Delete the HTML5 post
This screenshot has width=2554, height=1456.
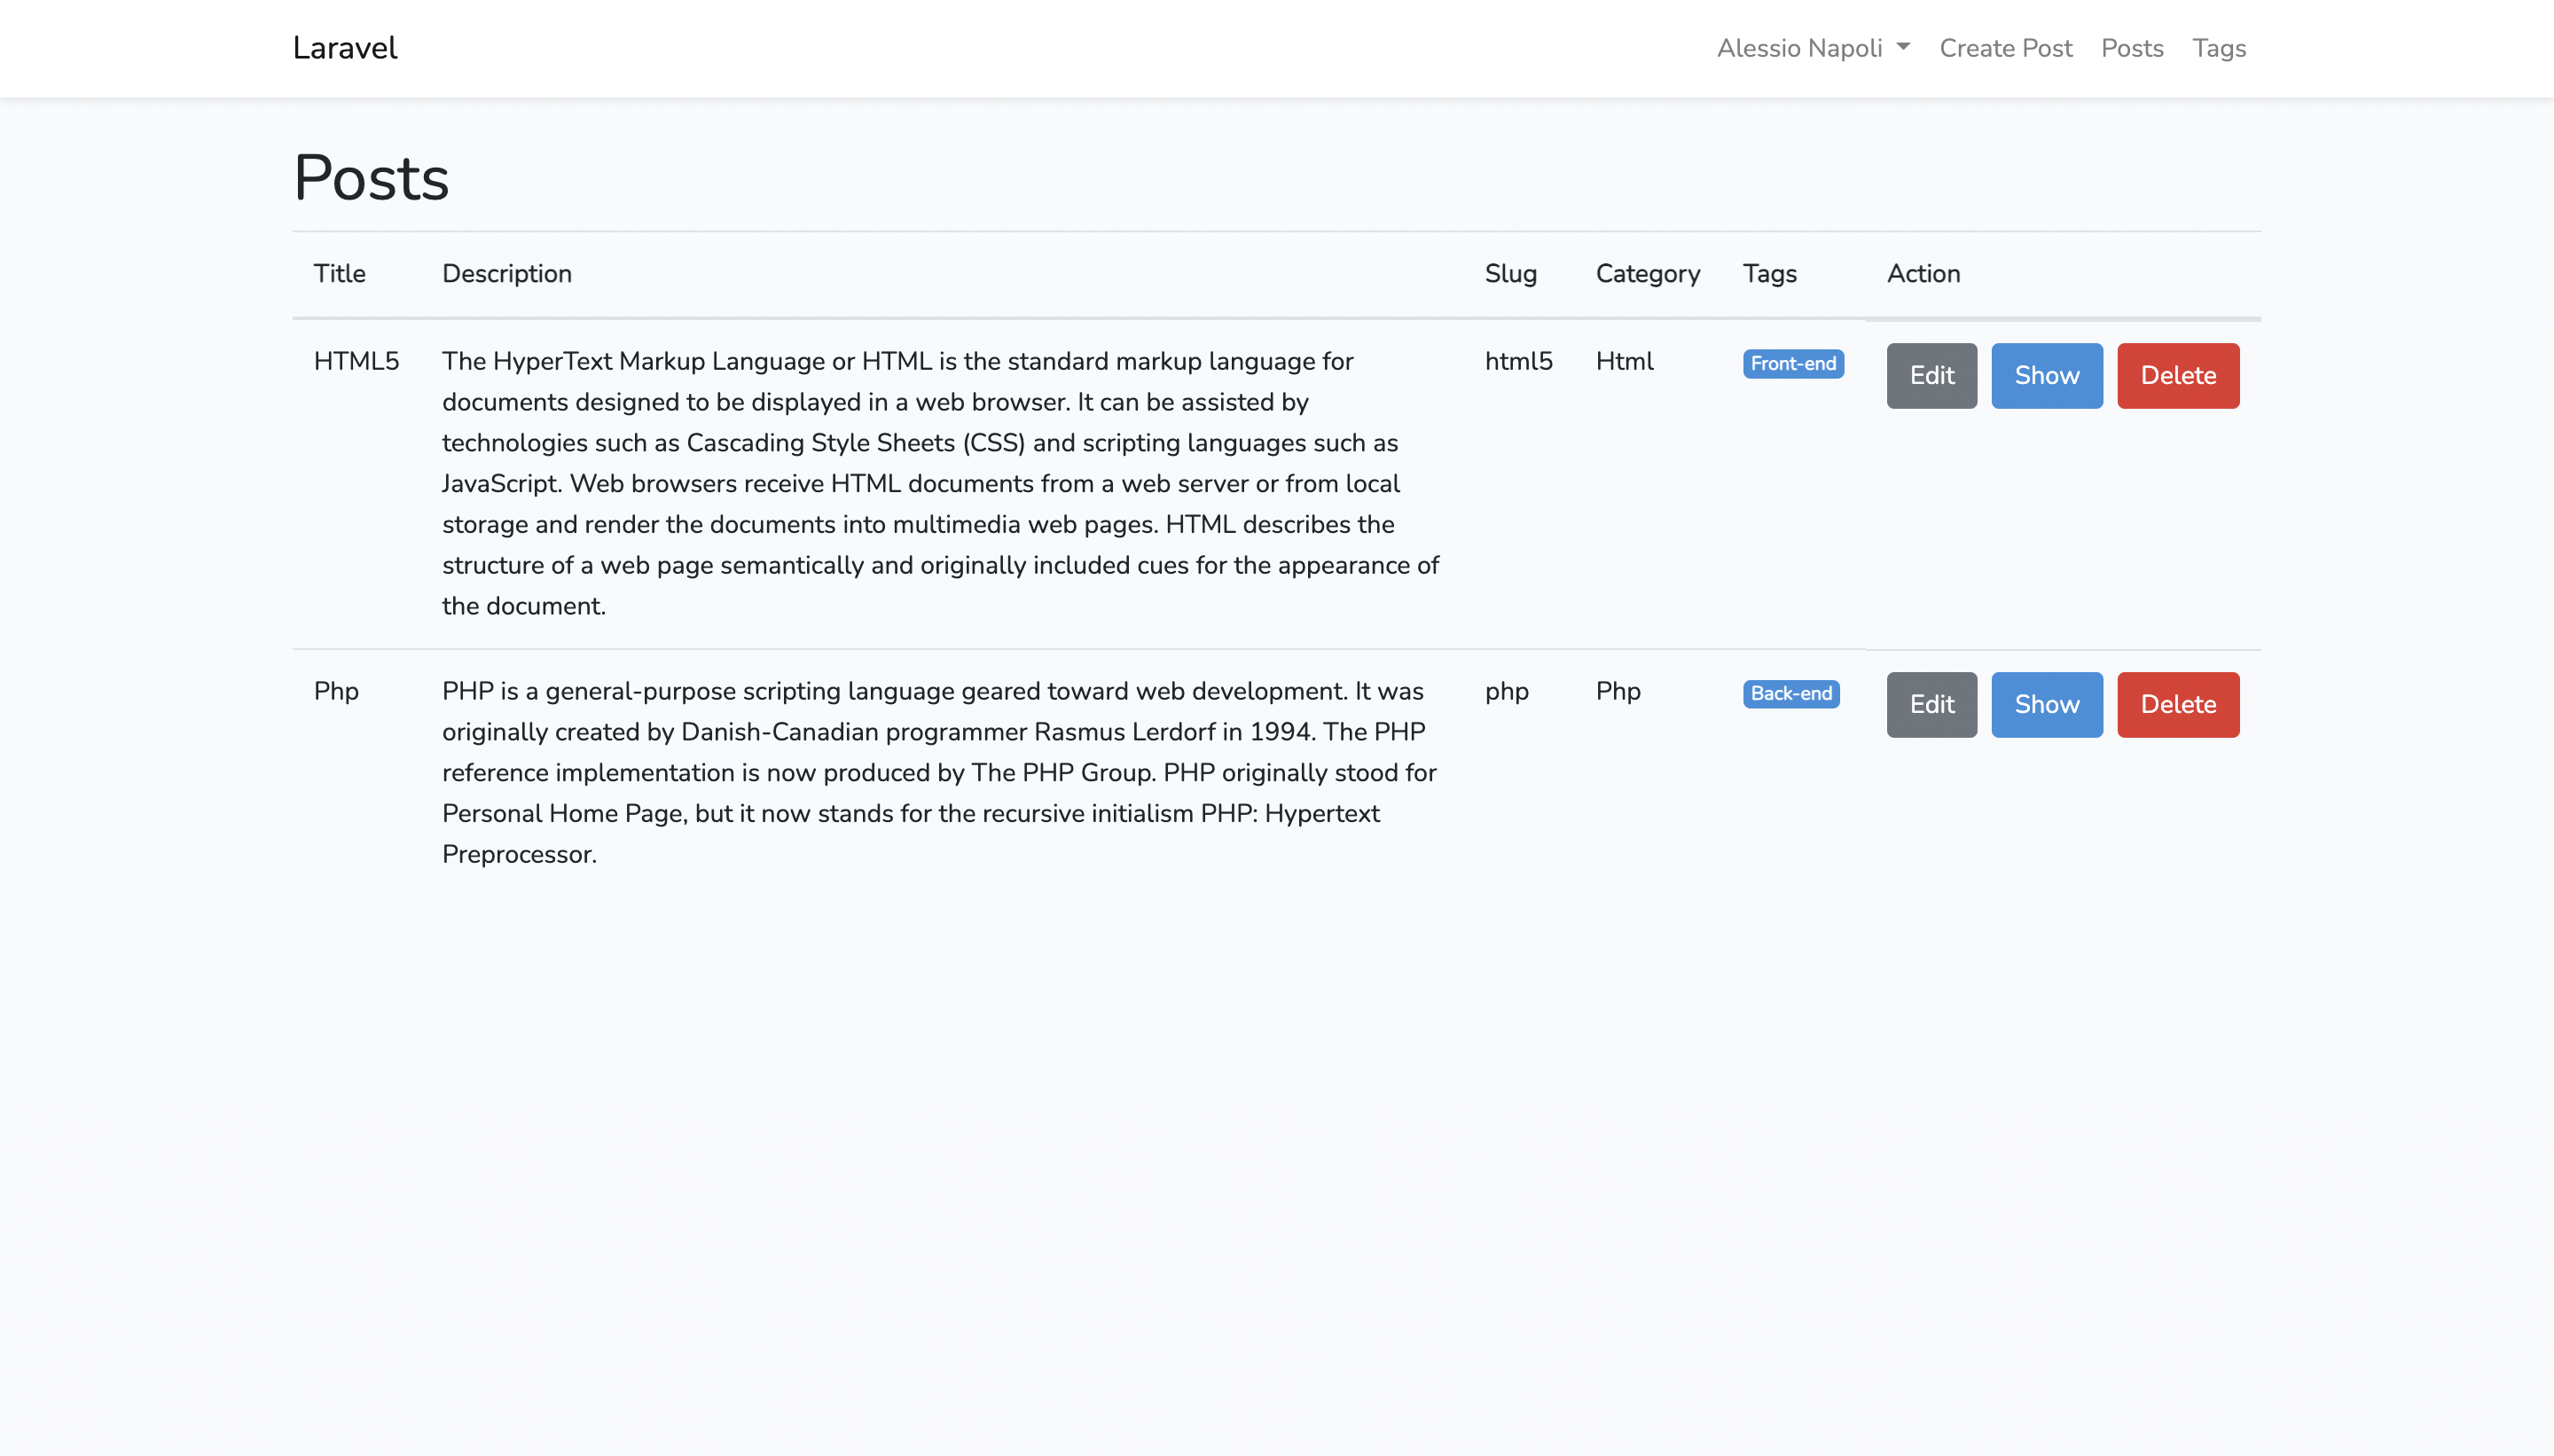2178,375
